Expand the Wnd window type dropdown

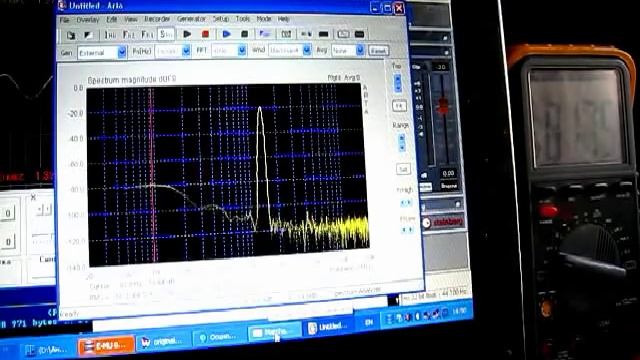click(307, 50)
